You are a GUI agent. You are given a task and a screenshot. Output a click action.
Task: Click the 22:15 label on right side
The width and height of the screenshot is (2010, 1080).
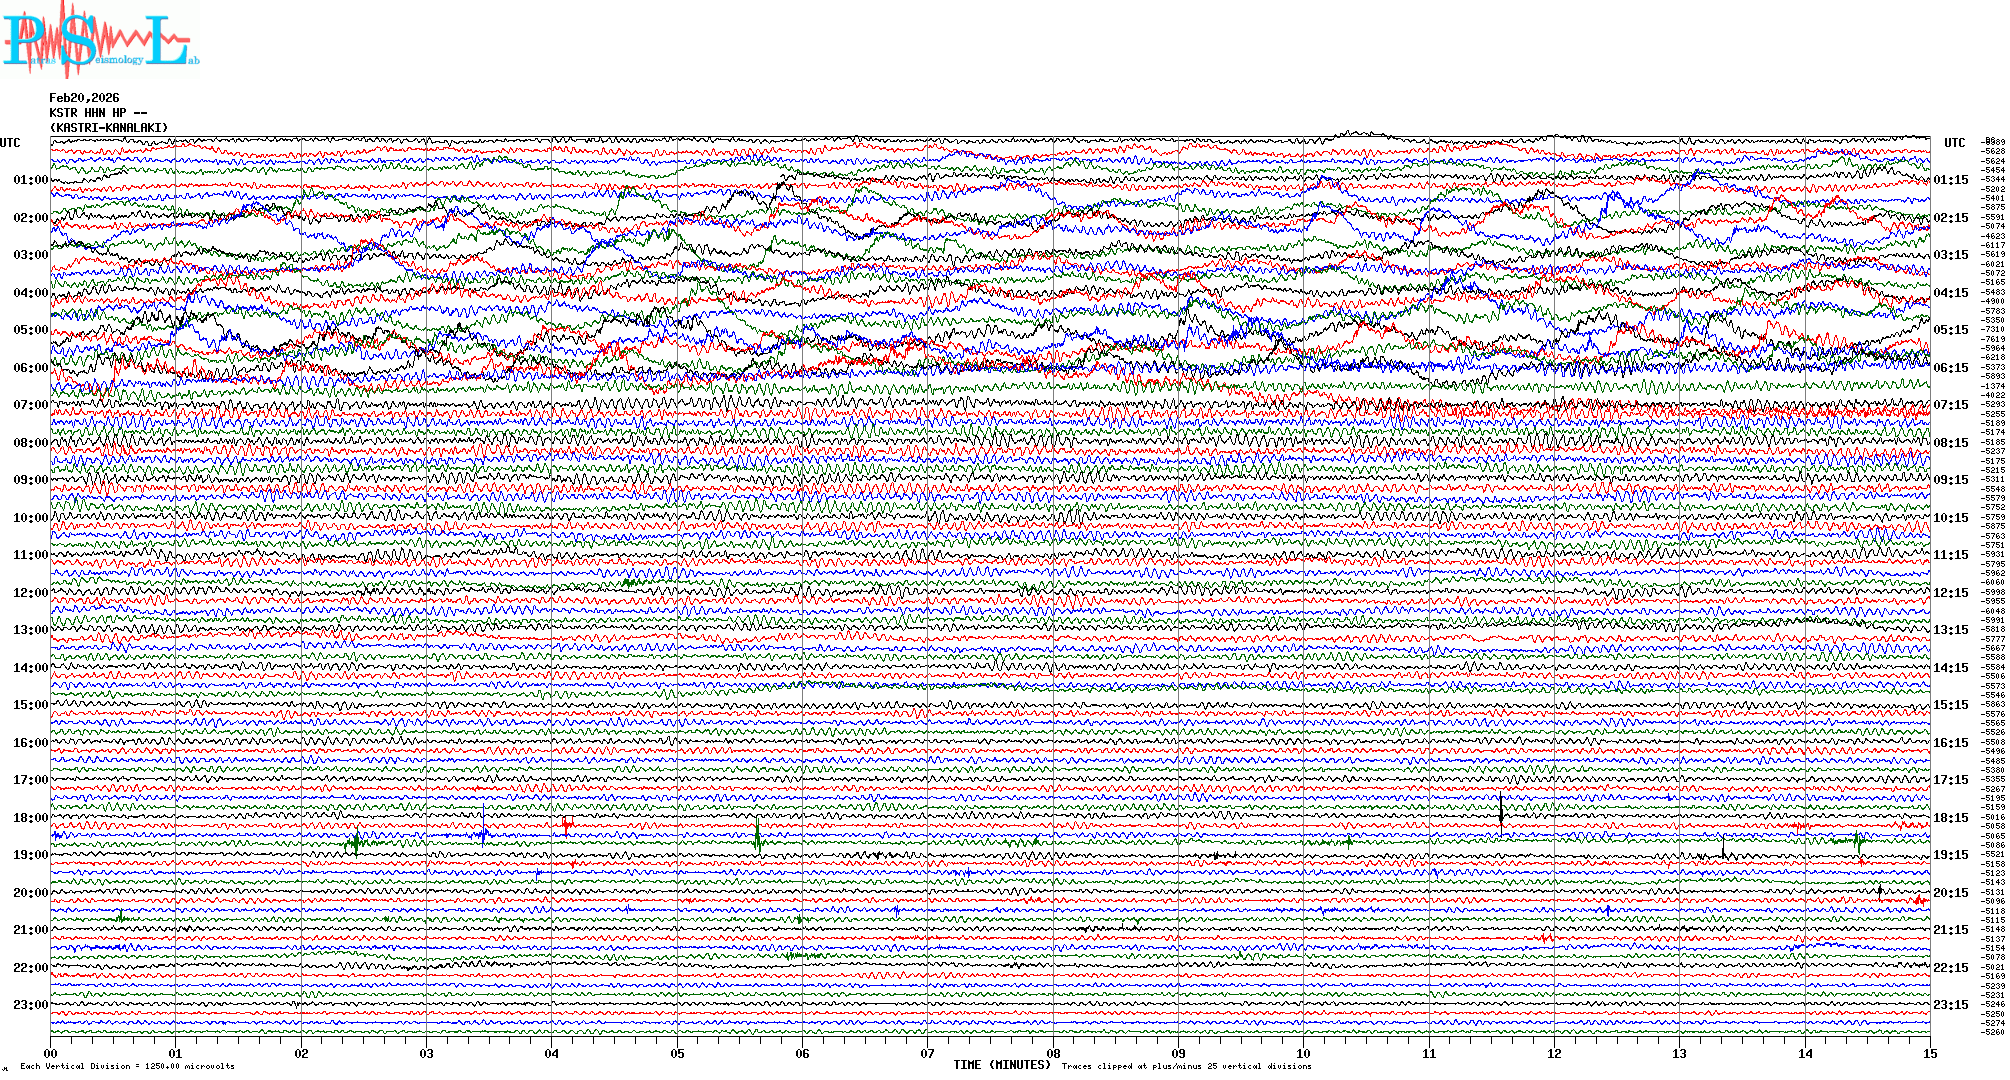pyautogui.click(x=1950, y=968)
